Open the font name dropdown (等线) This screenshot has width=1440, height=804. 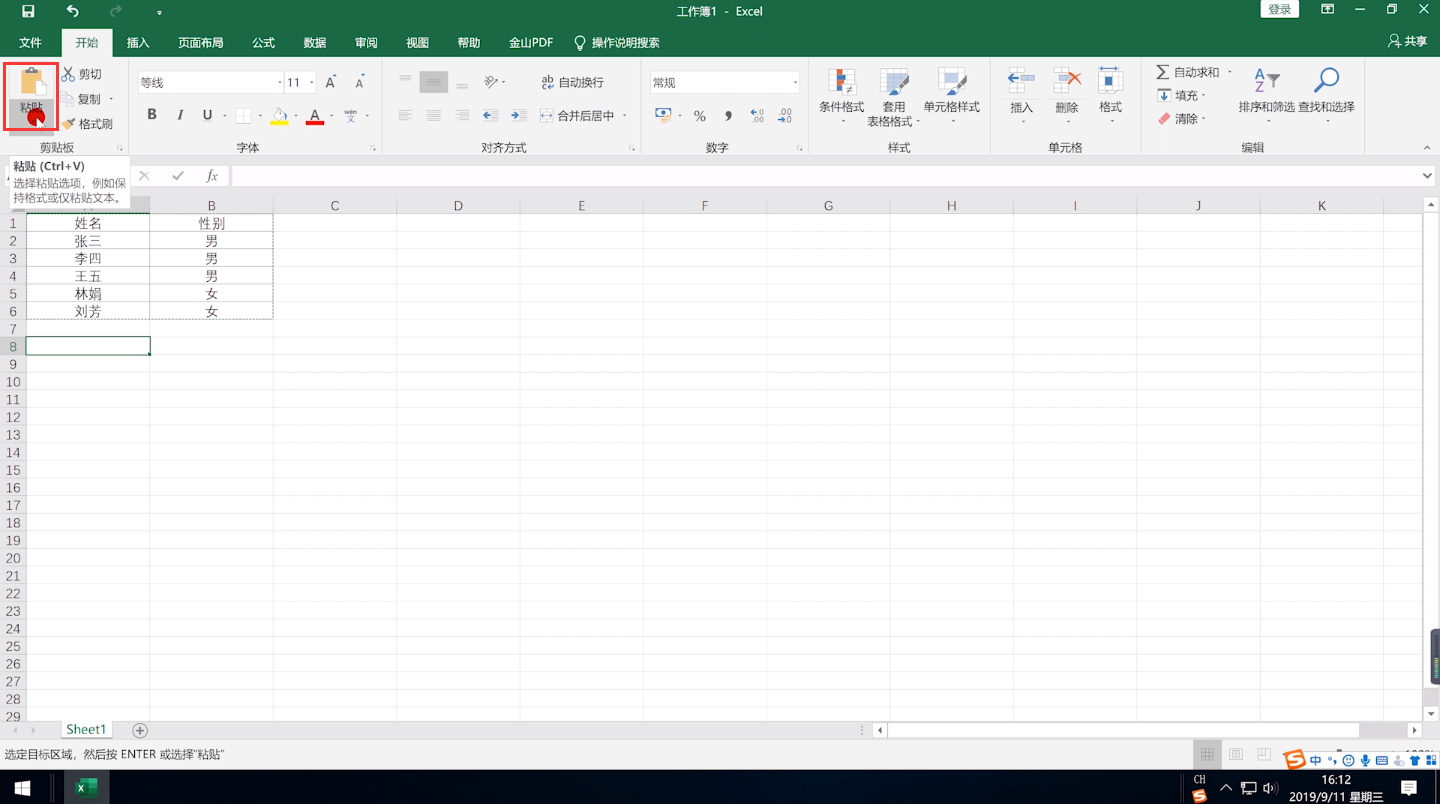[x=279, y=82]
